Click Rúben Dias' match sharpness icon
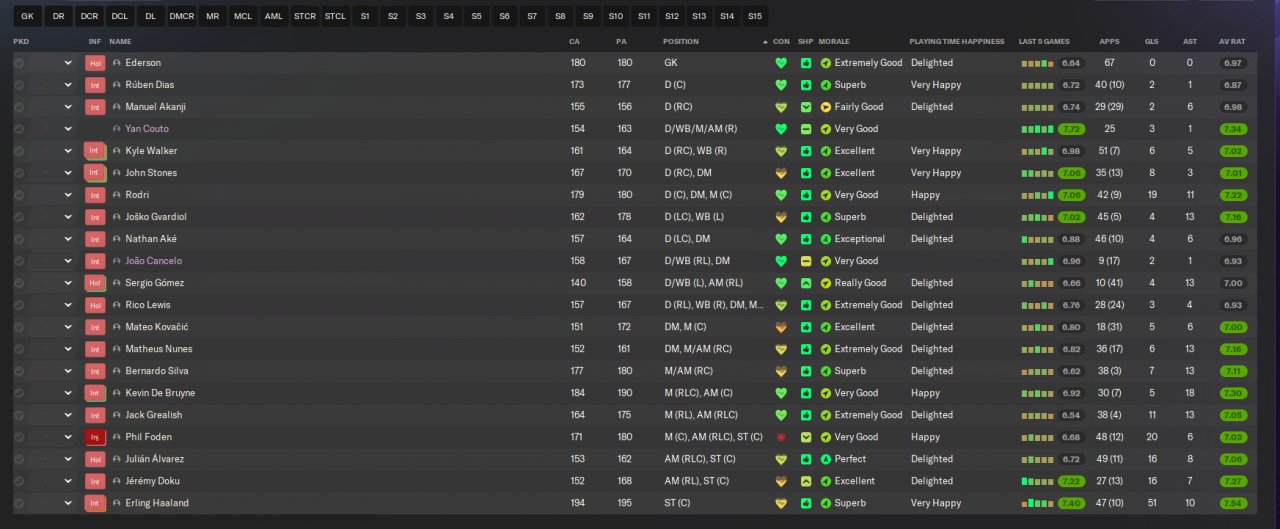1280x529 pixels. [x=806, y=85]
